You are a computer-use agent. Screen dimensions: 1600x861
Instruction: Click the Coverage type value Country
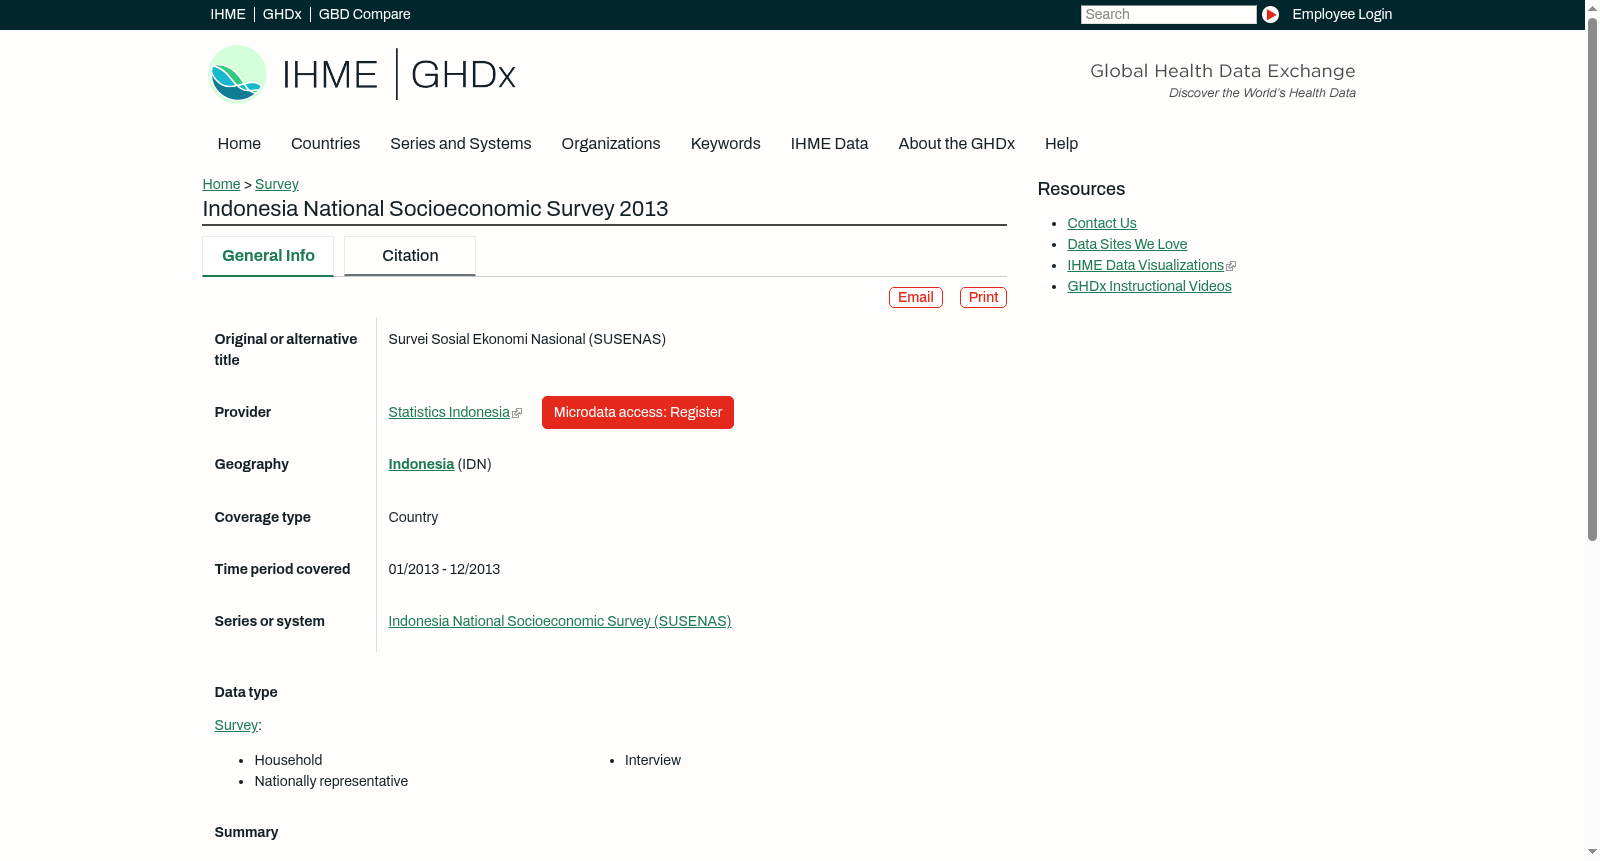click(413, 517)
